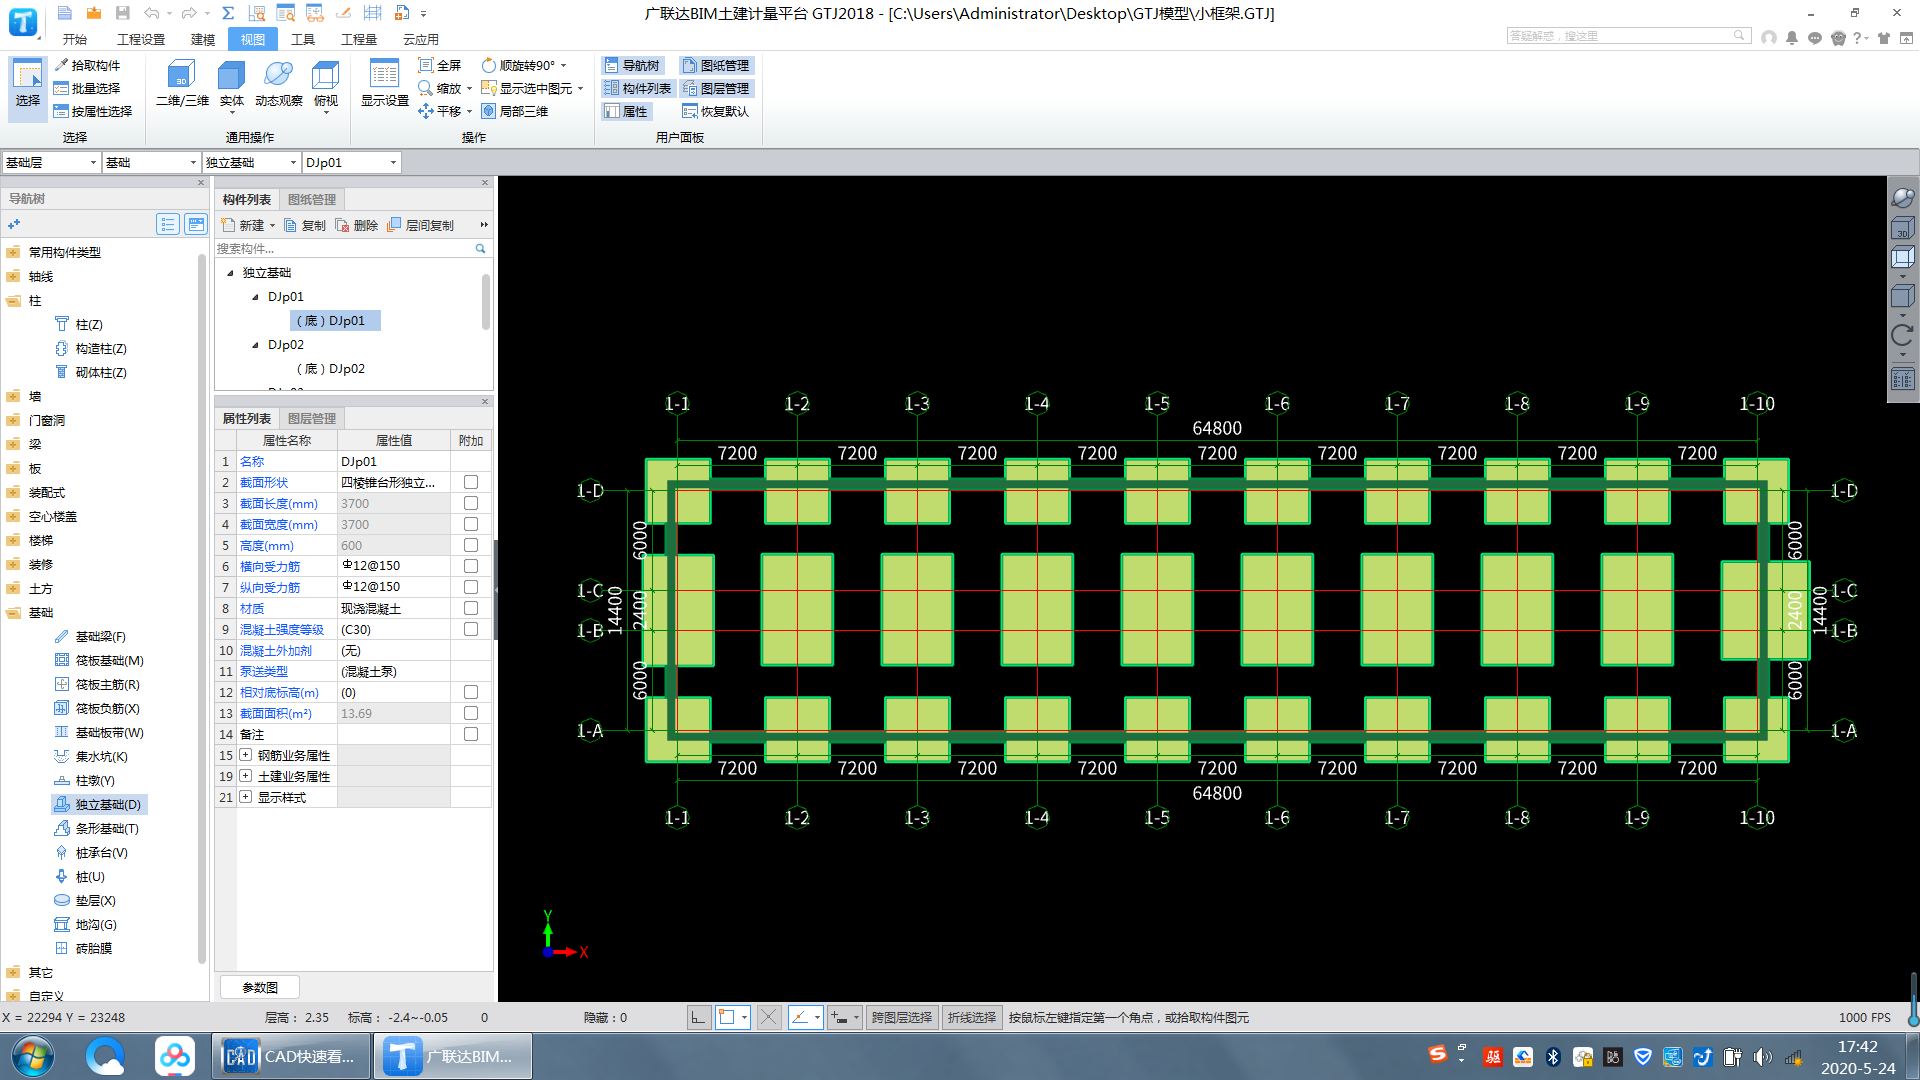Viewport: 1920px width, 1080px height.
Task: Check the 相对底标高(m) attach checkbox
Action: click(x=471, y=692)
